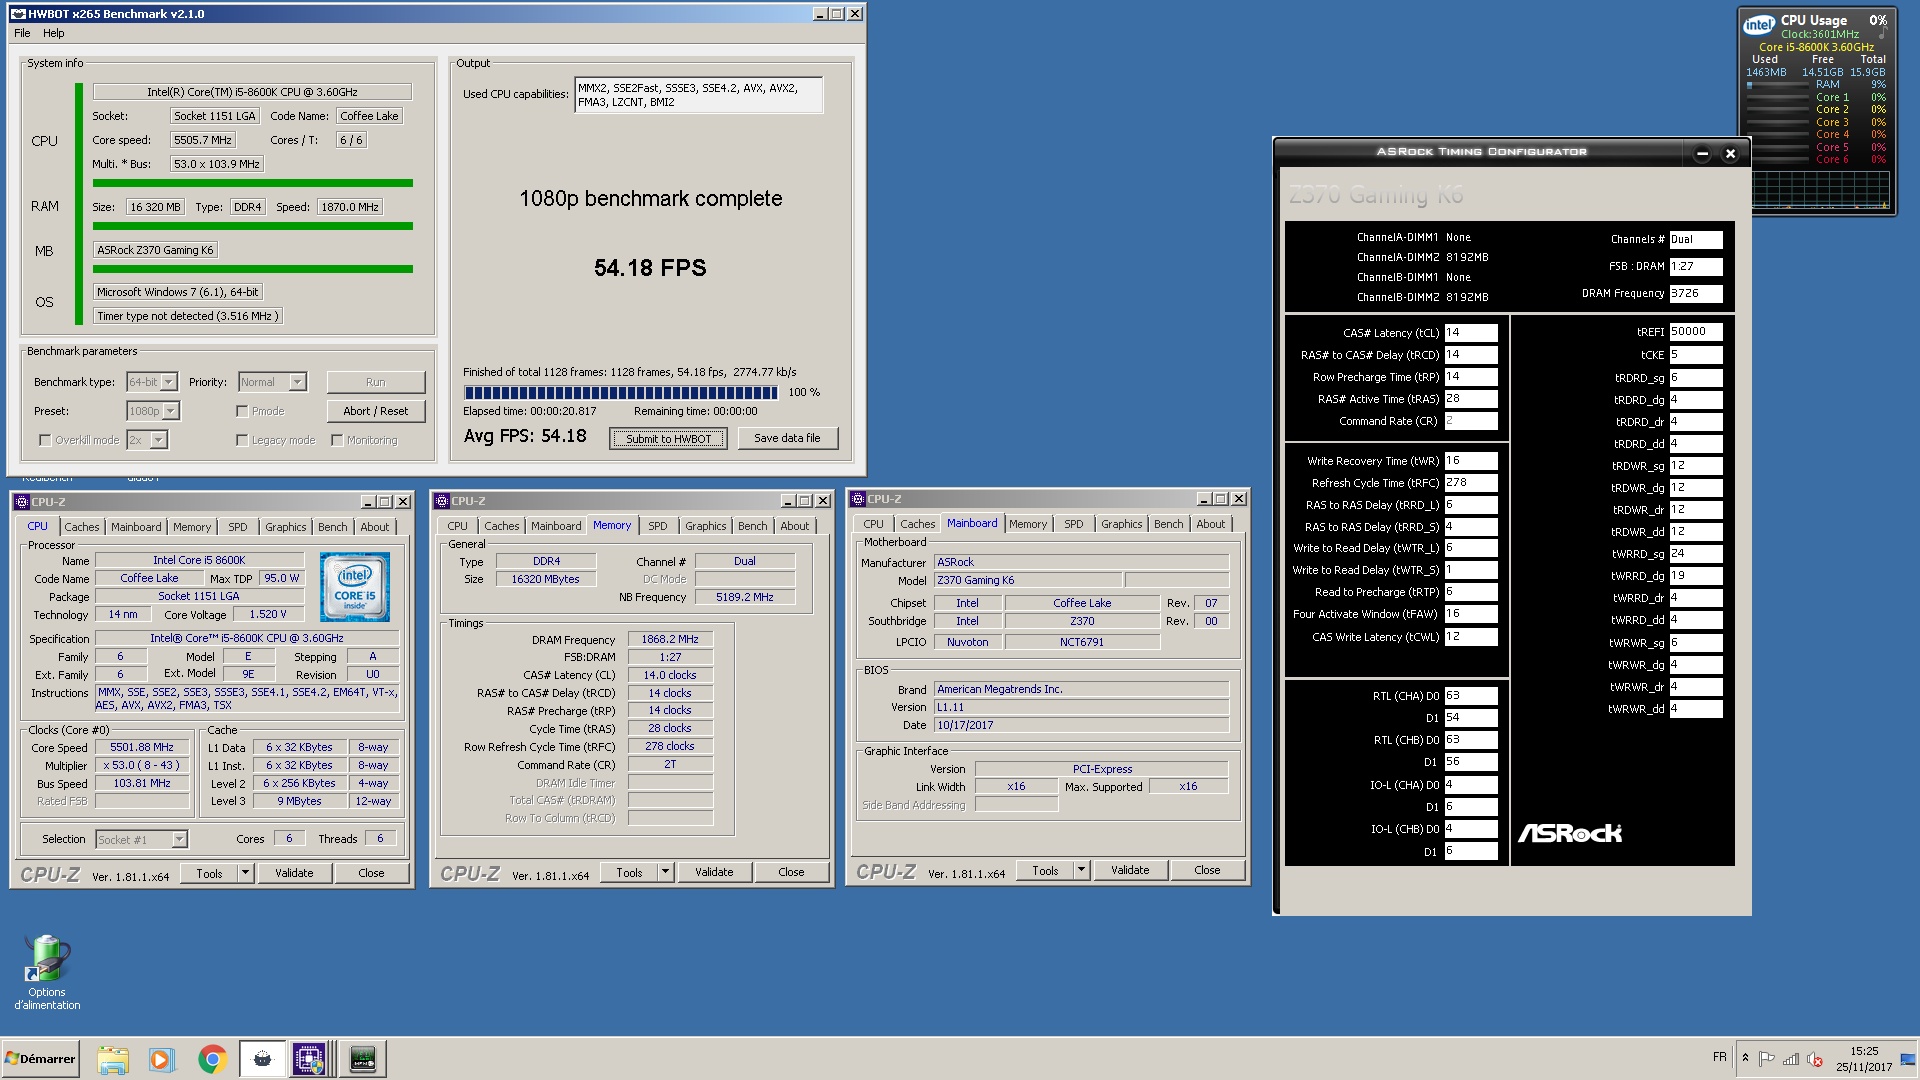Open the Démarrer start menu
1920x1080 pixels.
(x=40, y=1059)
